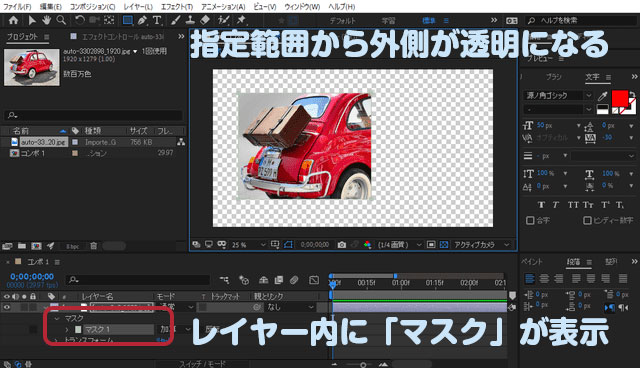The width and height of the screenshot is (640, 368).
Task: Select the Brush tool in toolbar
Action: [x=176, y=20]
